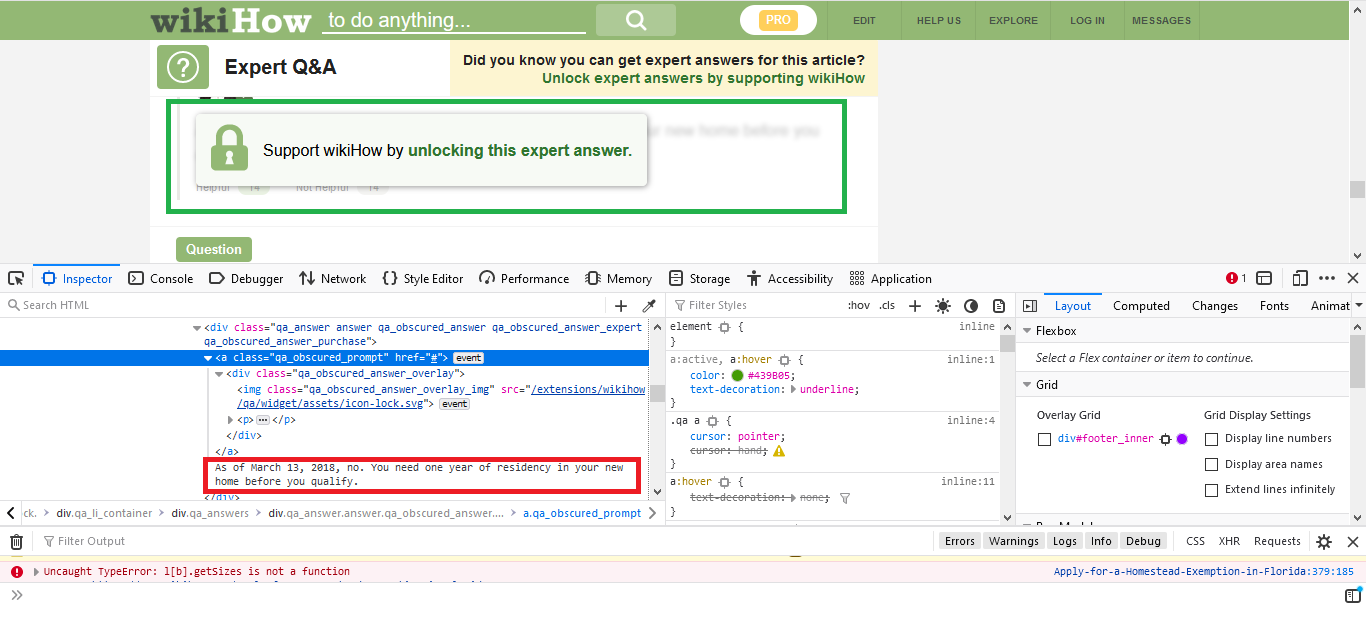Toggle the Logs console filter
1366x625 pixels.
tap(1065, 541)
